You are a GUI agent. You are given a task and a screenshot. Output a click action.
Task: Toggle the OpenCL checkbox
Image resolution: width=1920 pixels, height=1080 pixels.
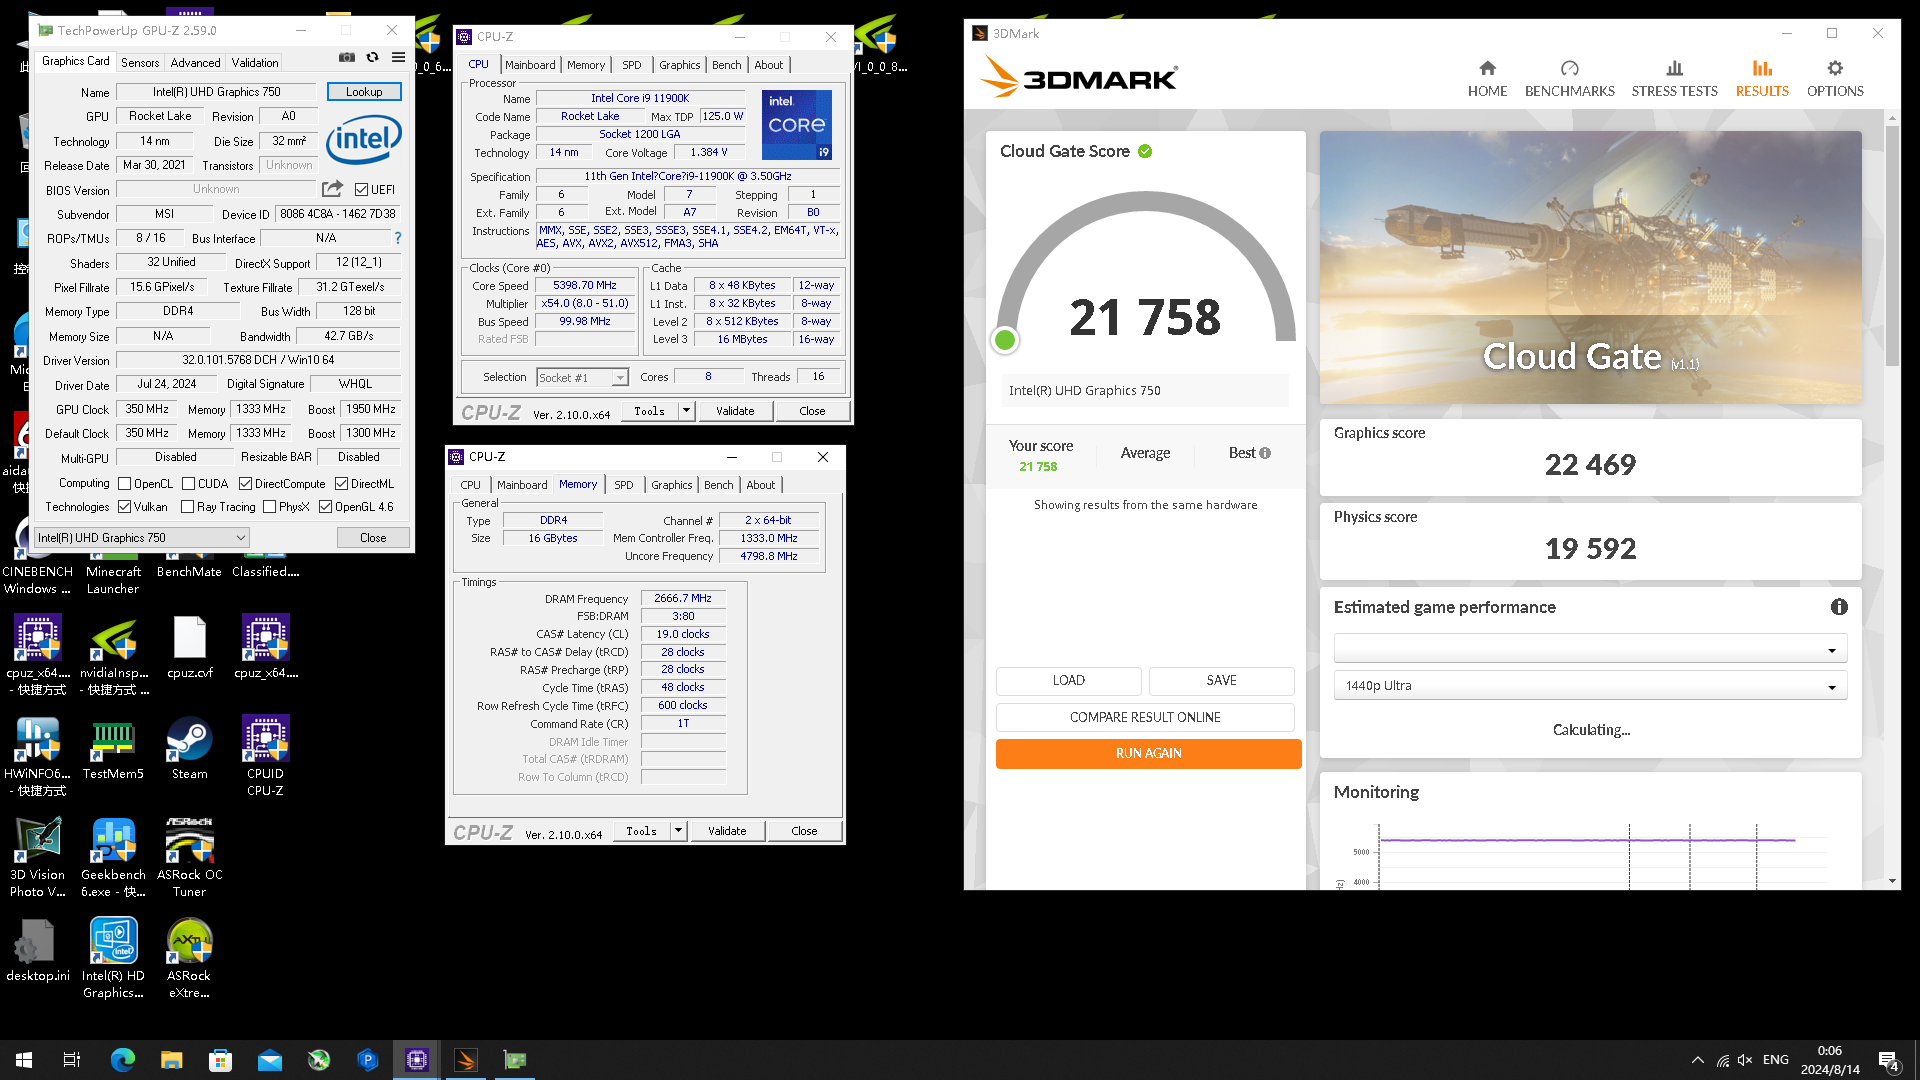125,483
